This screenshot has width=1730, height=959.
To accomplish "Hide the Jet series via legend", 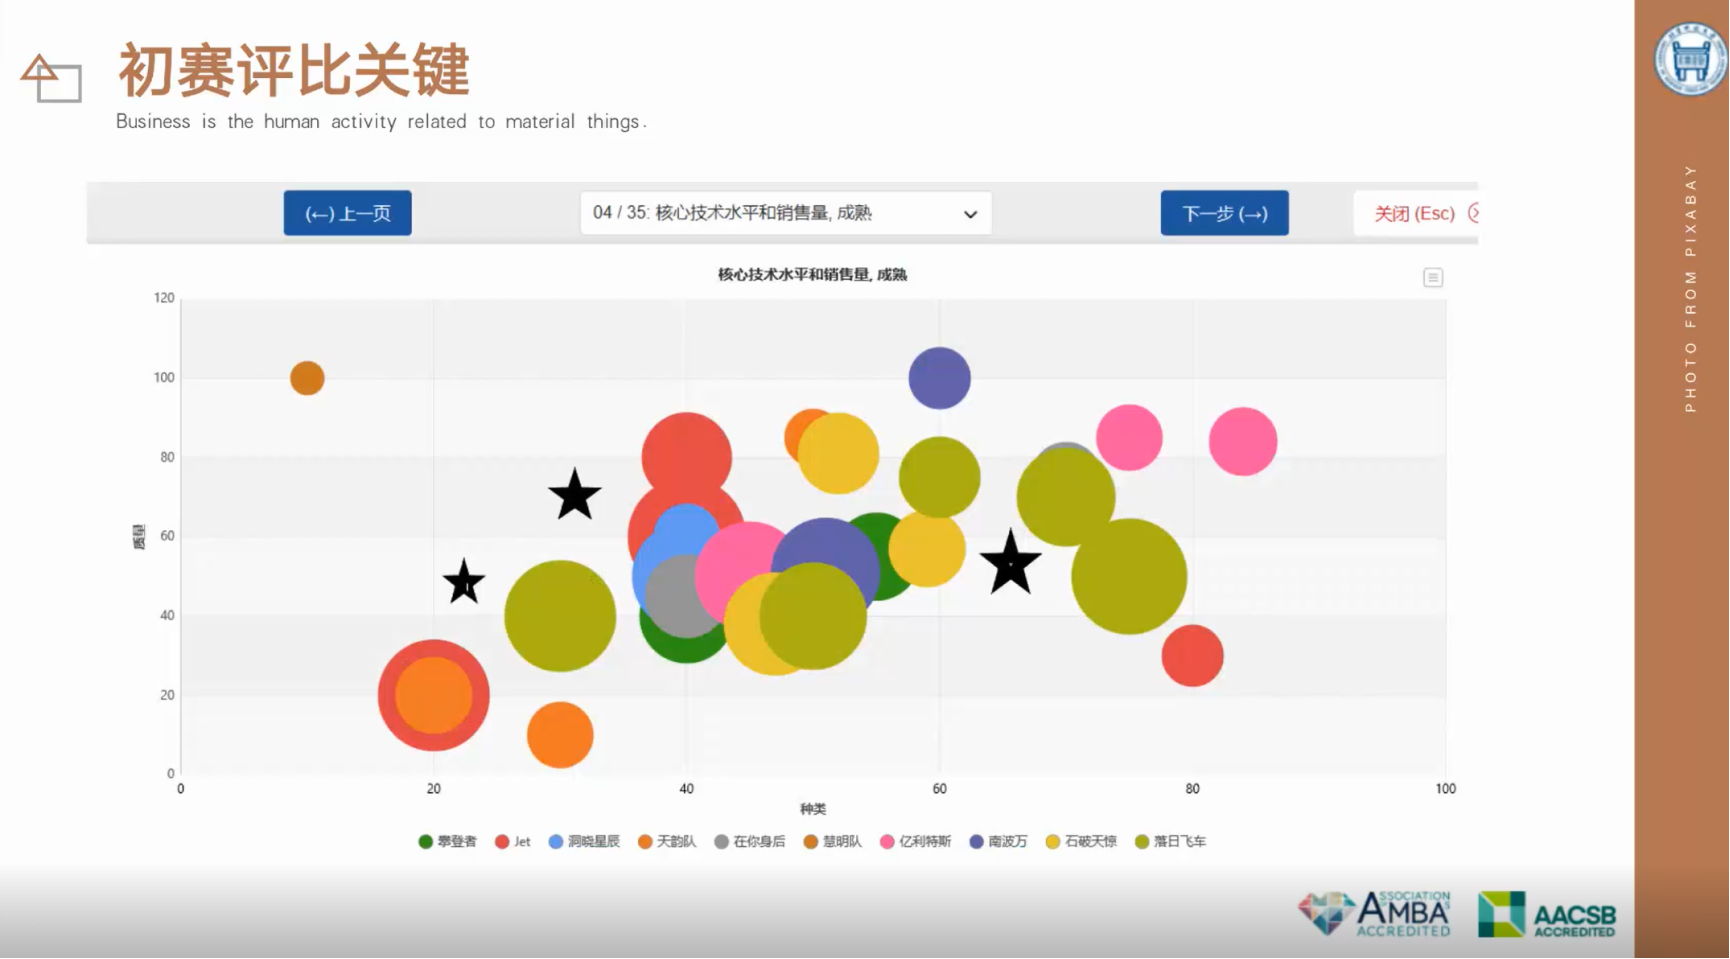I will click(x=513, y=842).
